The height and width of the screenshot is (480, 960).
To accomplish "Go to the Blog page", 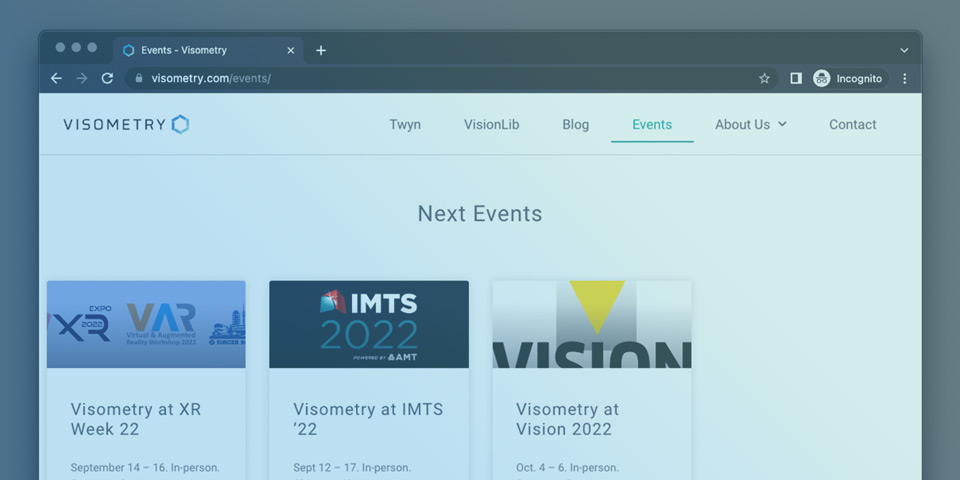I will click(x=576, y=124).
